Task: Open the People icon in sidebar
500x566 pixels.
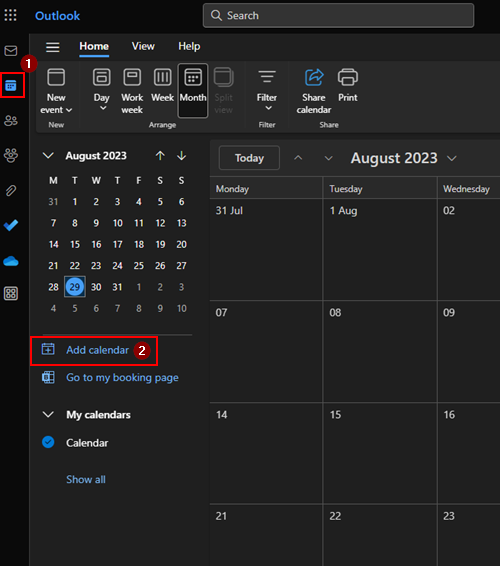Action: point(11,121)
